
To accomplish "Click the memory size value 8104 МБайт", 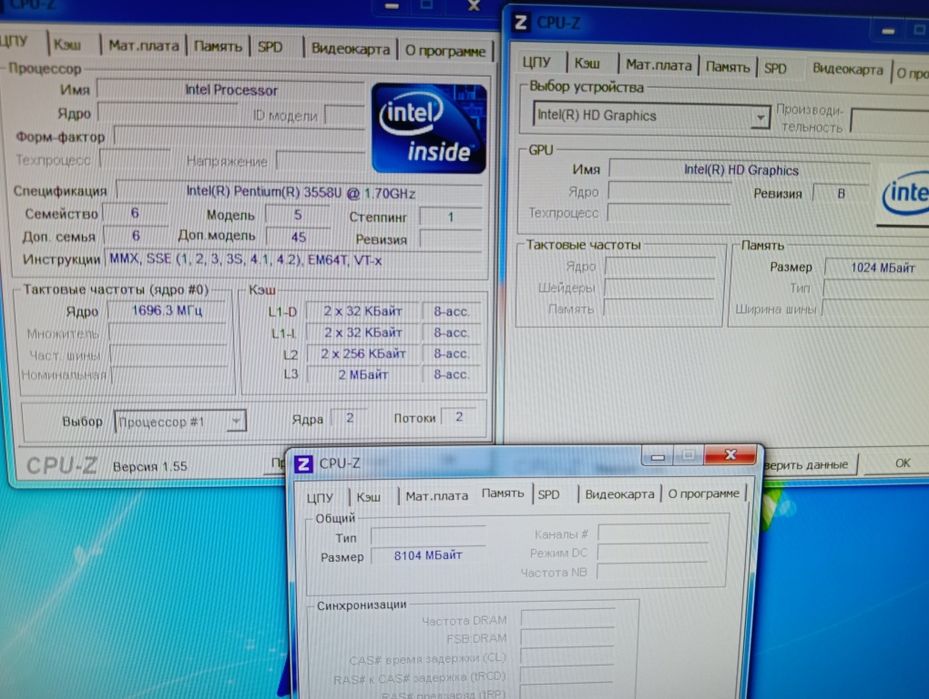I will pyautogui.click(x=428, y=556).
